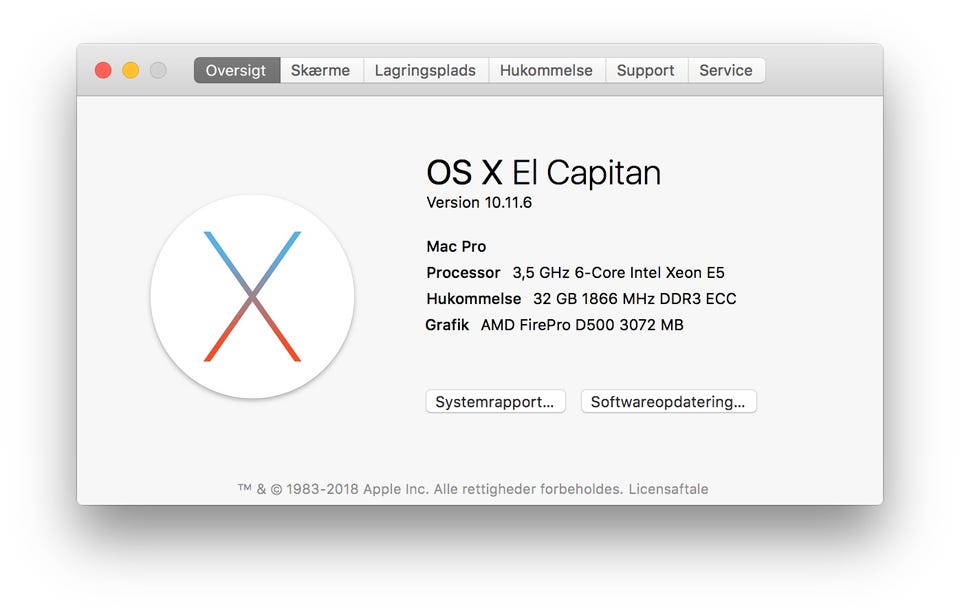This screenshot has width=960, height=615.
Task: Minimize window with the yellow button
Action: pyautogui.click(x=130, y=70)
